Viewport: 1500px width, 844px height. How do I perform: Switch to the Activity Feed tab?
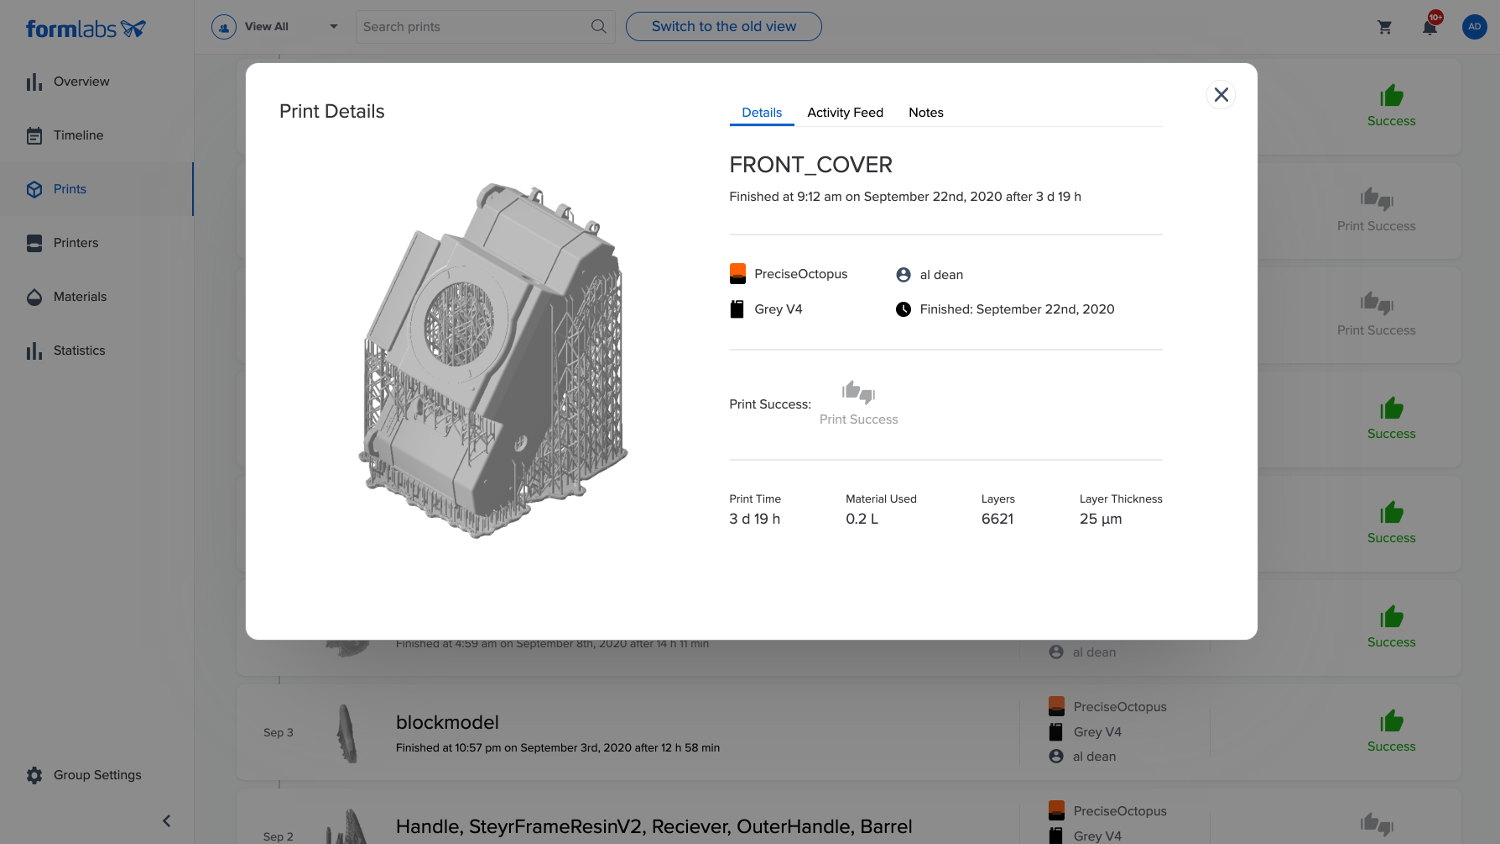tap(845, 113)
